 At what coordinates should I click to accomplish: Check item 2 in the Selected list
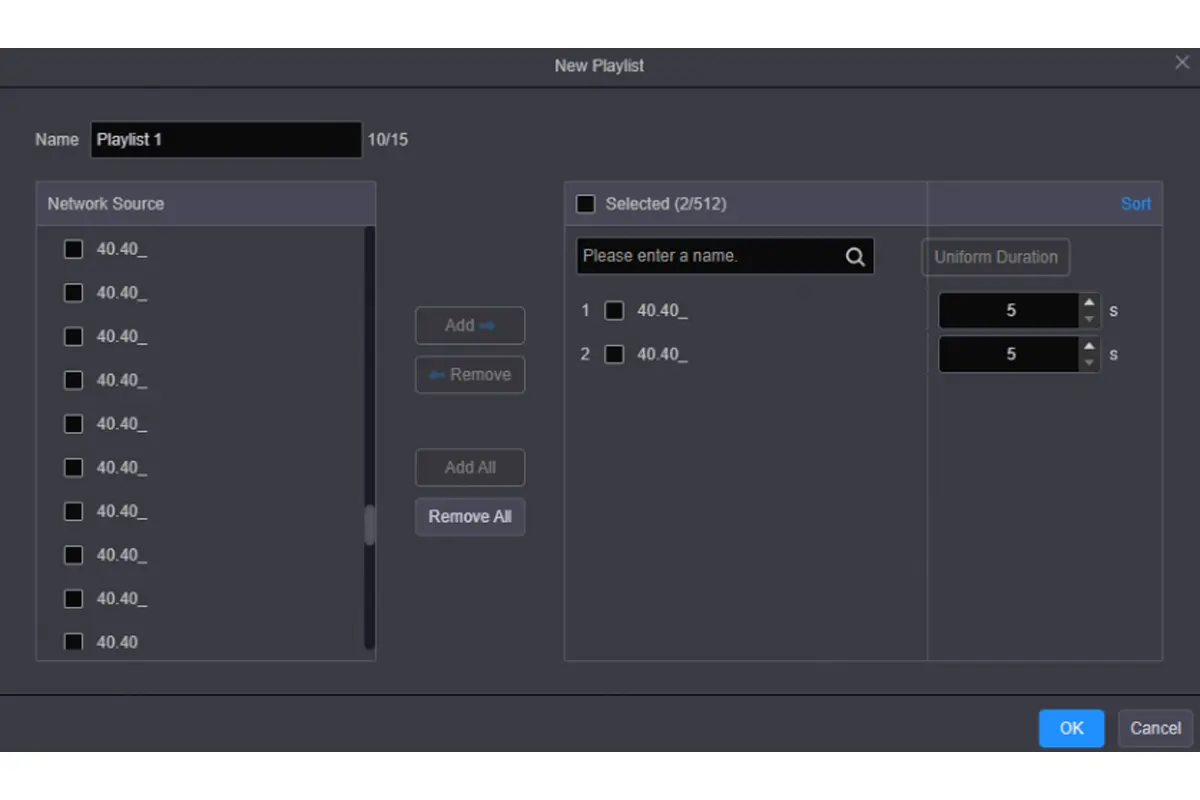[x=614, y=354]
